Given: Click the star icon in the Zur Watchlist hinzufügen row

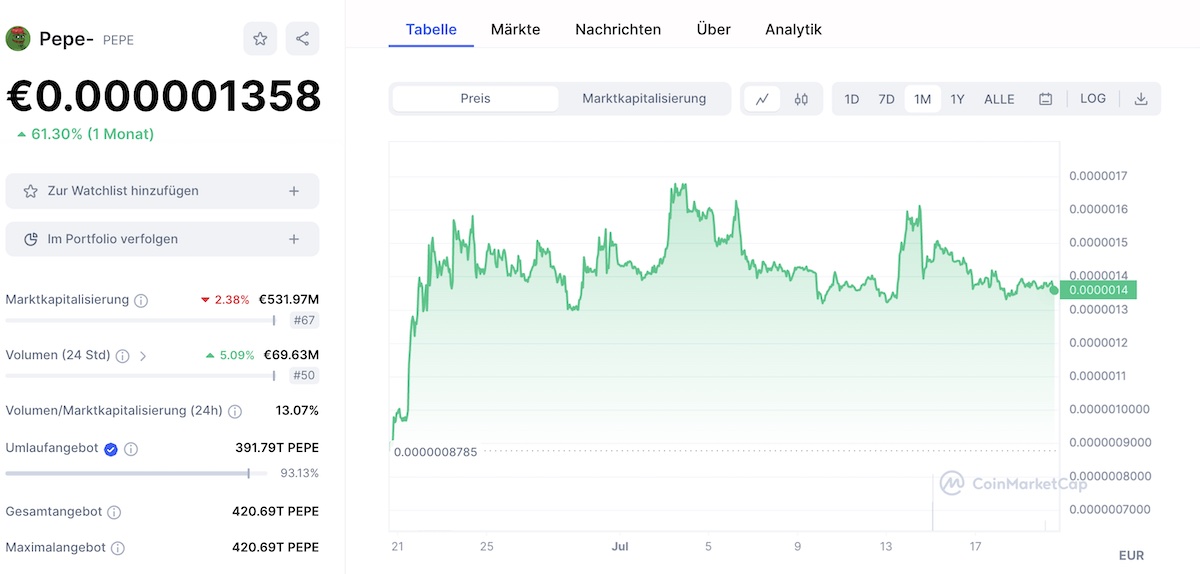Looking at the screenshot, I should point(30,191).
